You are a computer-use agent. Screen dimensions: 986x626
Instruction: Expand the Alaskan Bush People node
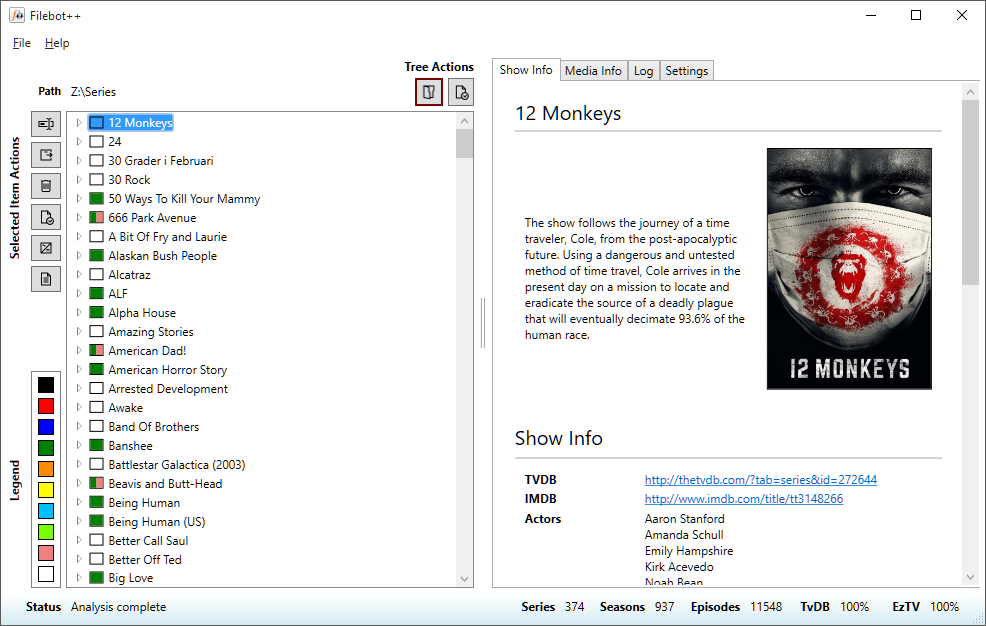pyautogui.click(x=79, y=256)
